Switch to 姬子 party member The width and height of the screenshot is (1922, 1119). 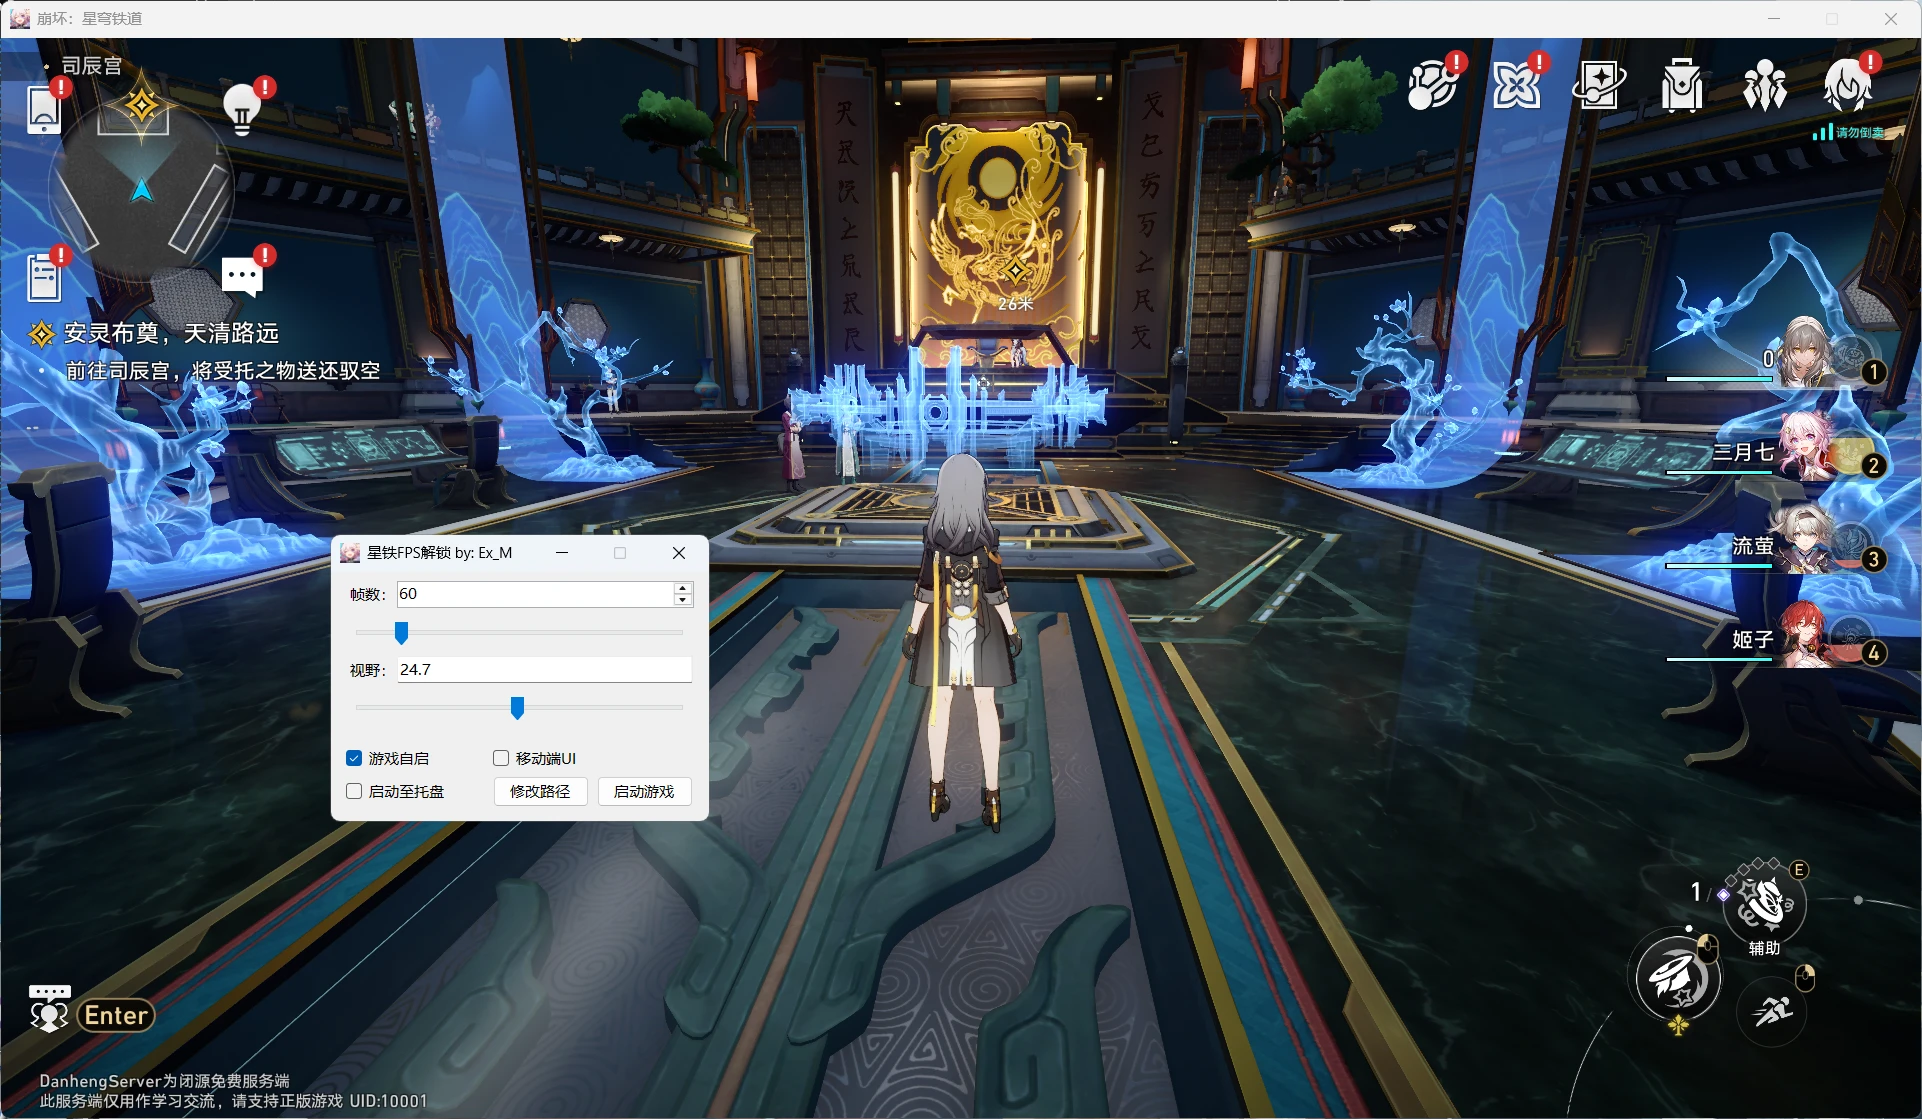click(1800, 639)
